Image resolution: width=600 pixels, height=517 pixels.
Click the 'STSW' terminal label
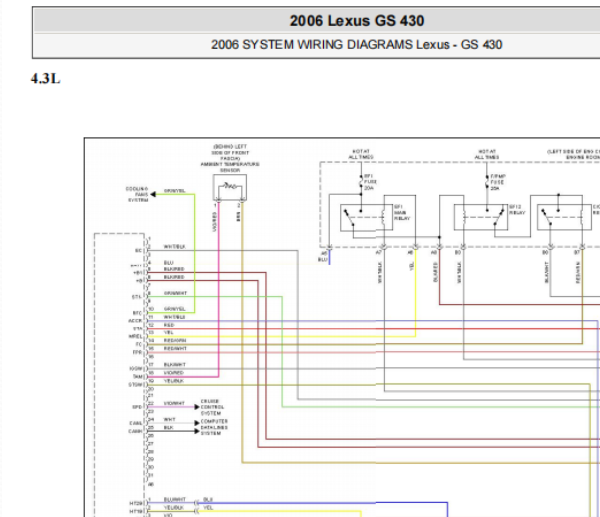135,385
